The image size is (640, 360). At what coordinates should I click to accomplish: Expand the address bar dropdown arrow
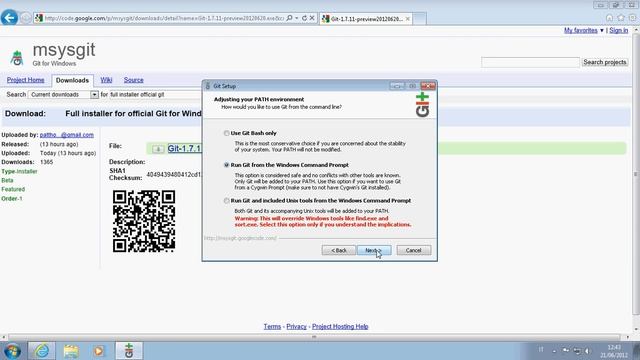click(x=297, y=18)
